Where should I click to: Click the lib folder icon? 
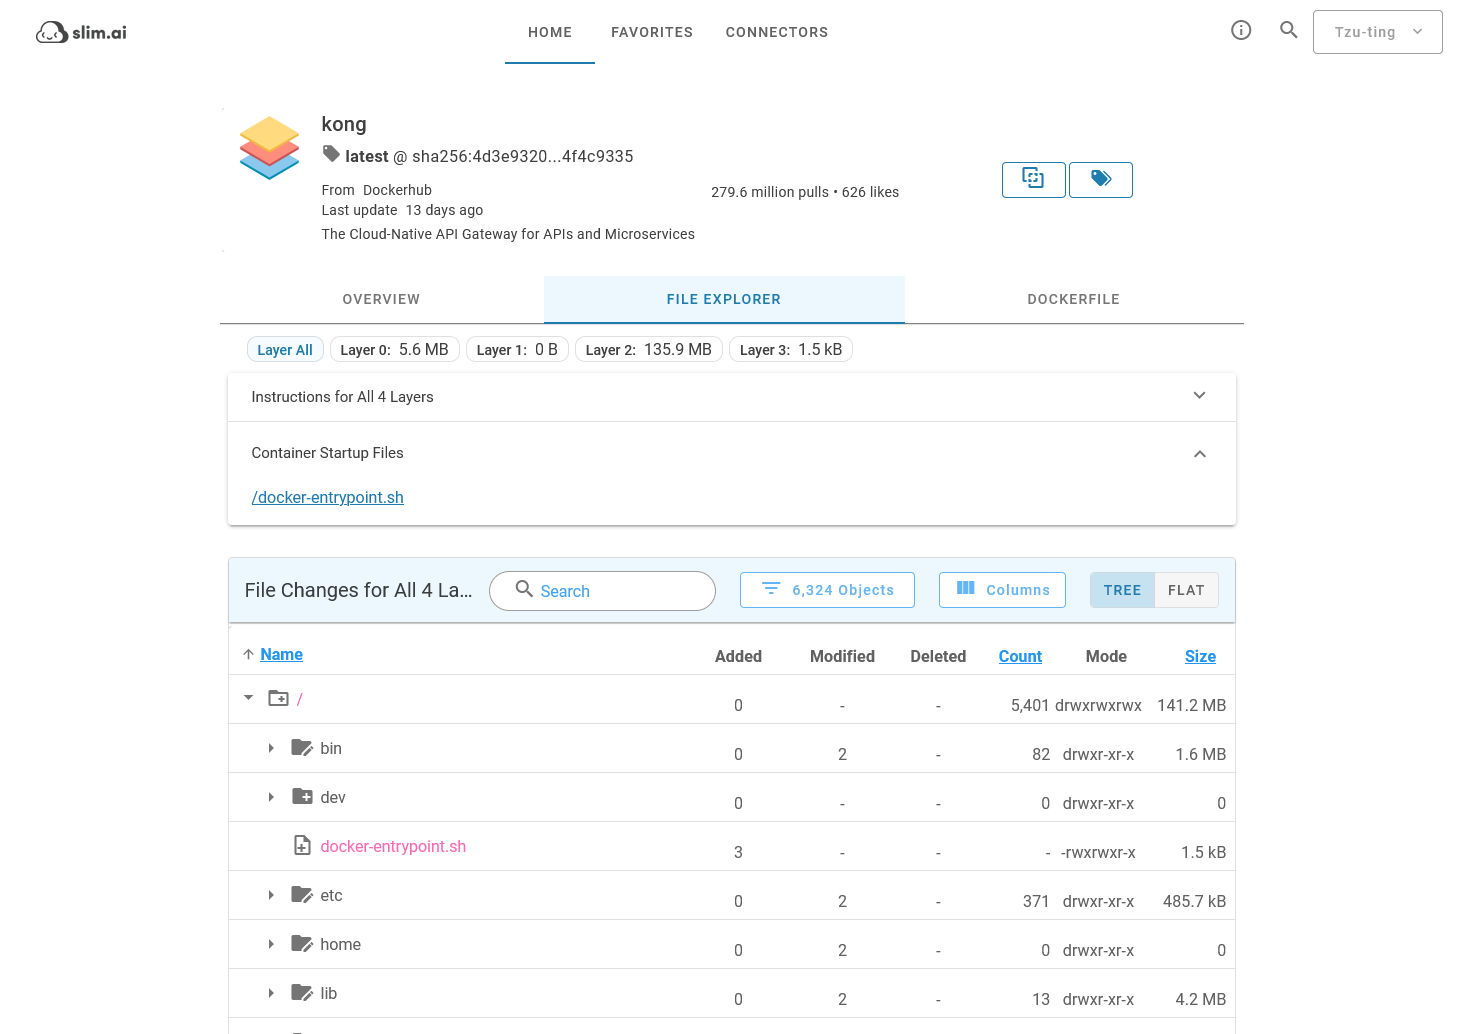click(x=301, y=992)
